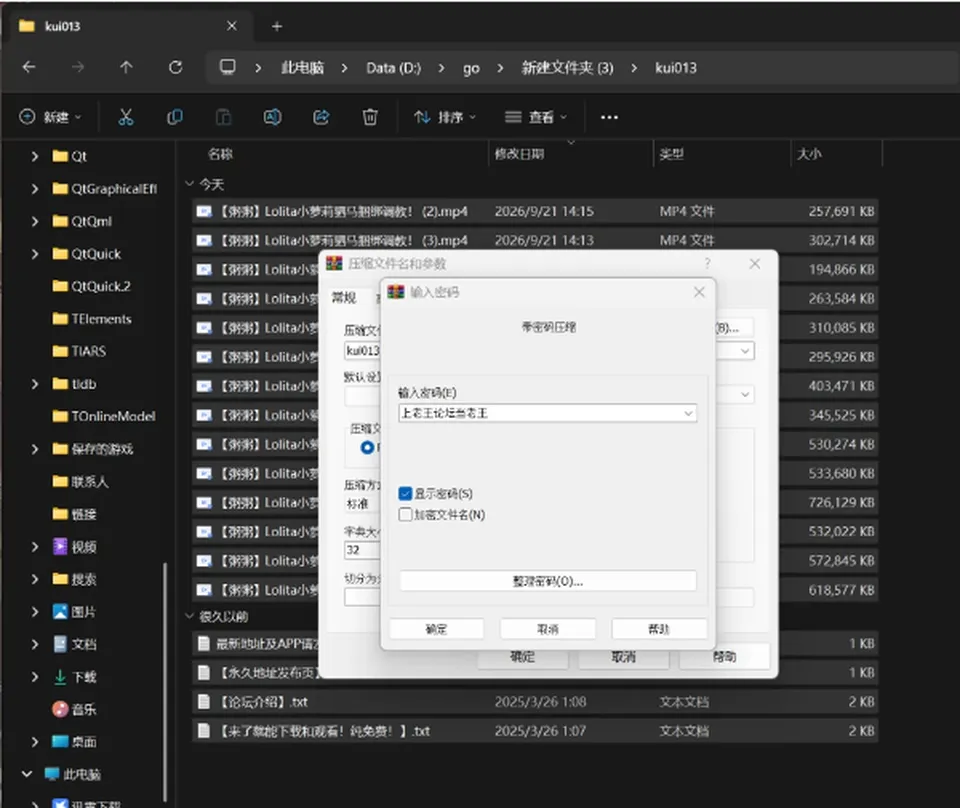The image size is (960, 808).
Task: Delete selection with the trash icon
Action: [370, 117]
